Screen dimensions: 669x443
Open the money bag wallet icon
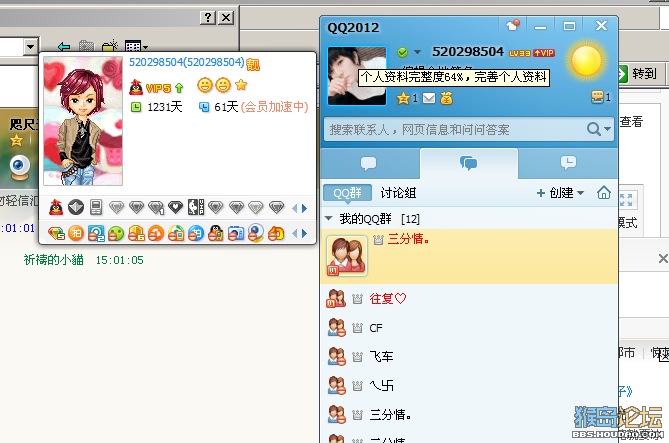click(446, 99)
